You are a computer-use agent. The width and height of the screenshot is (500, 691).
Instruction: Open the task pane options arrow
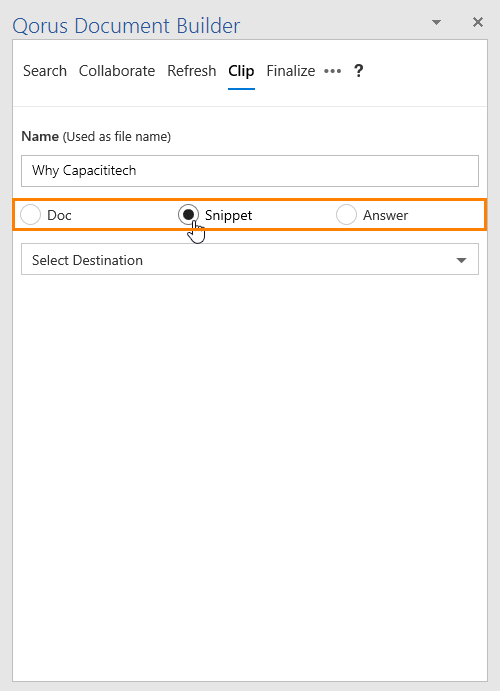pyautogui.click(x=436, y=22)
